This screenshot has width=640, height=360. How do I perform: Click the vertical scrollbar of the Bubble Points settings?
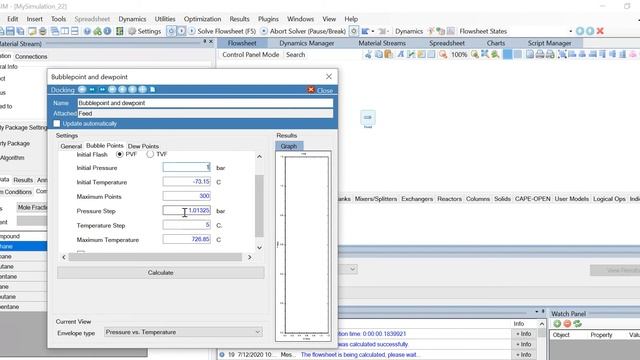pyautogui.click(x=259, y=206)
